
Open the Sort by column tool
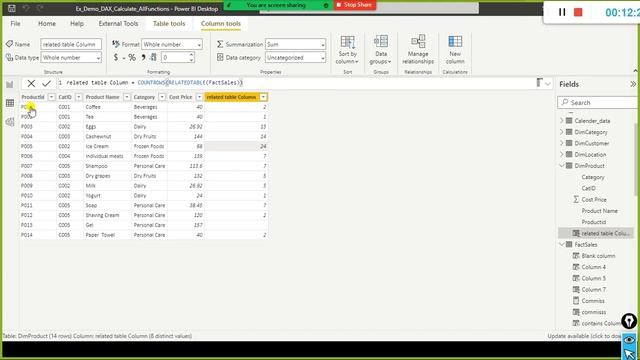(x=347, y=50)
